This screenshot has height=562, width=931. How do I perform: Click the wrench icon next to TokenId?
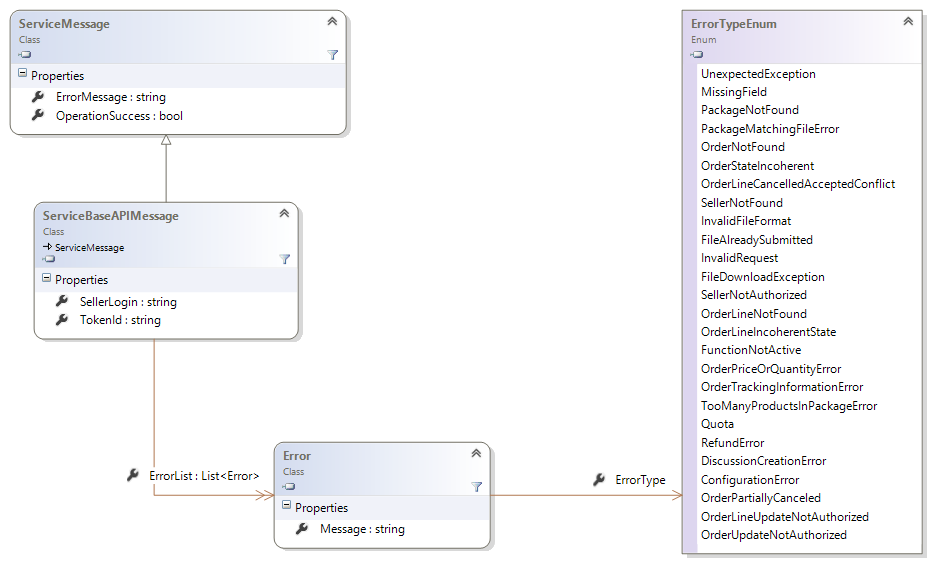click(62, 320)
